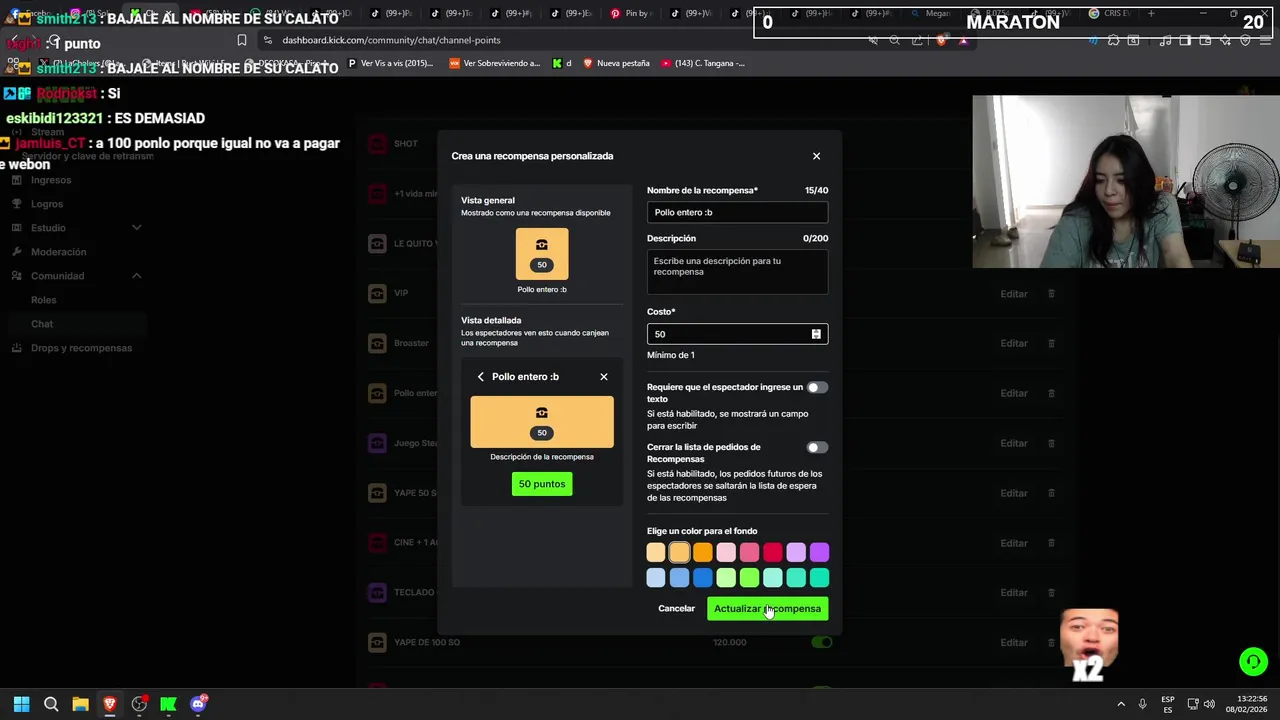This screenshot has height=720, width=1280.
Task: Pick the light pink color swatch
Action: pos(726,552)
